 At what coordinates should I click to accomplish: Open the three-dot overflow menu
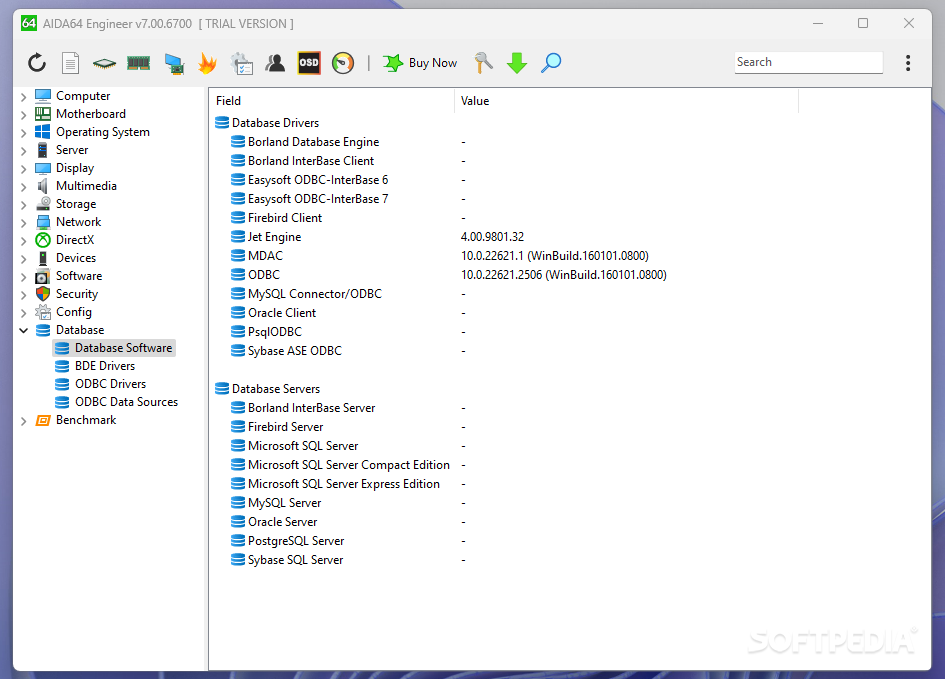tap(908, 63)
